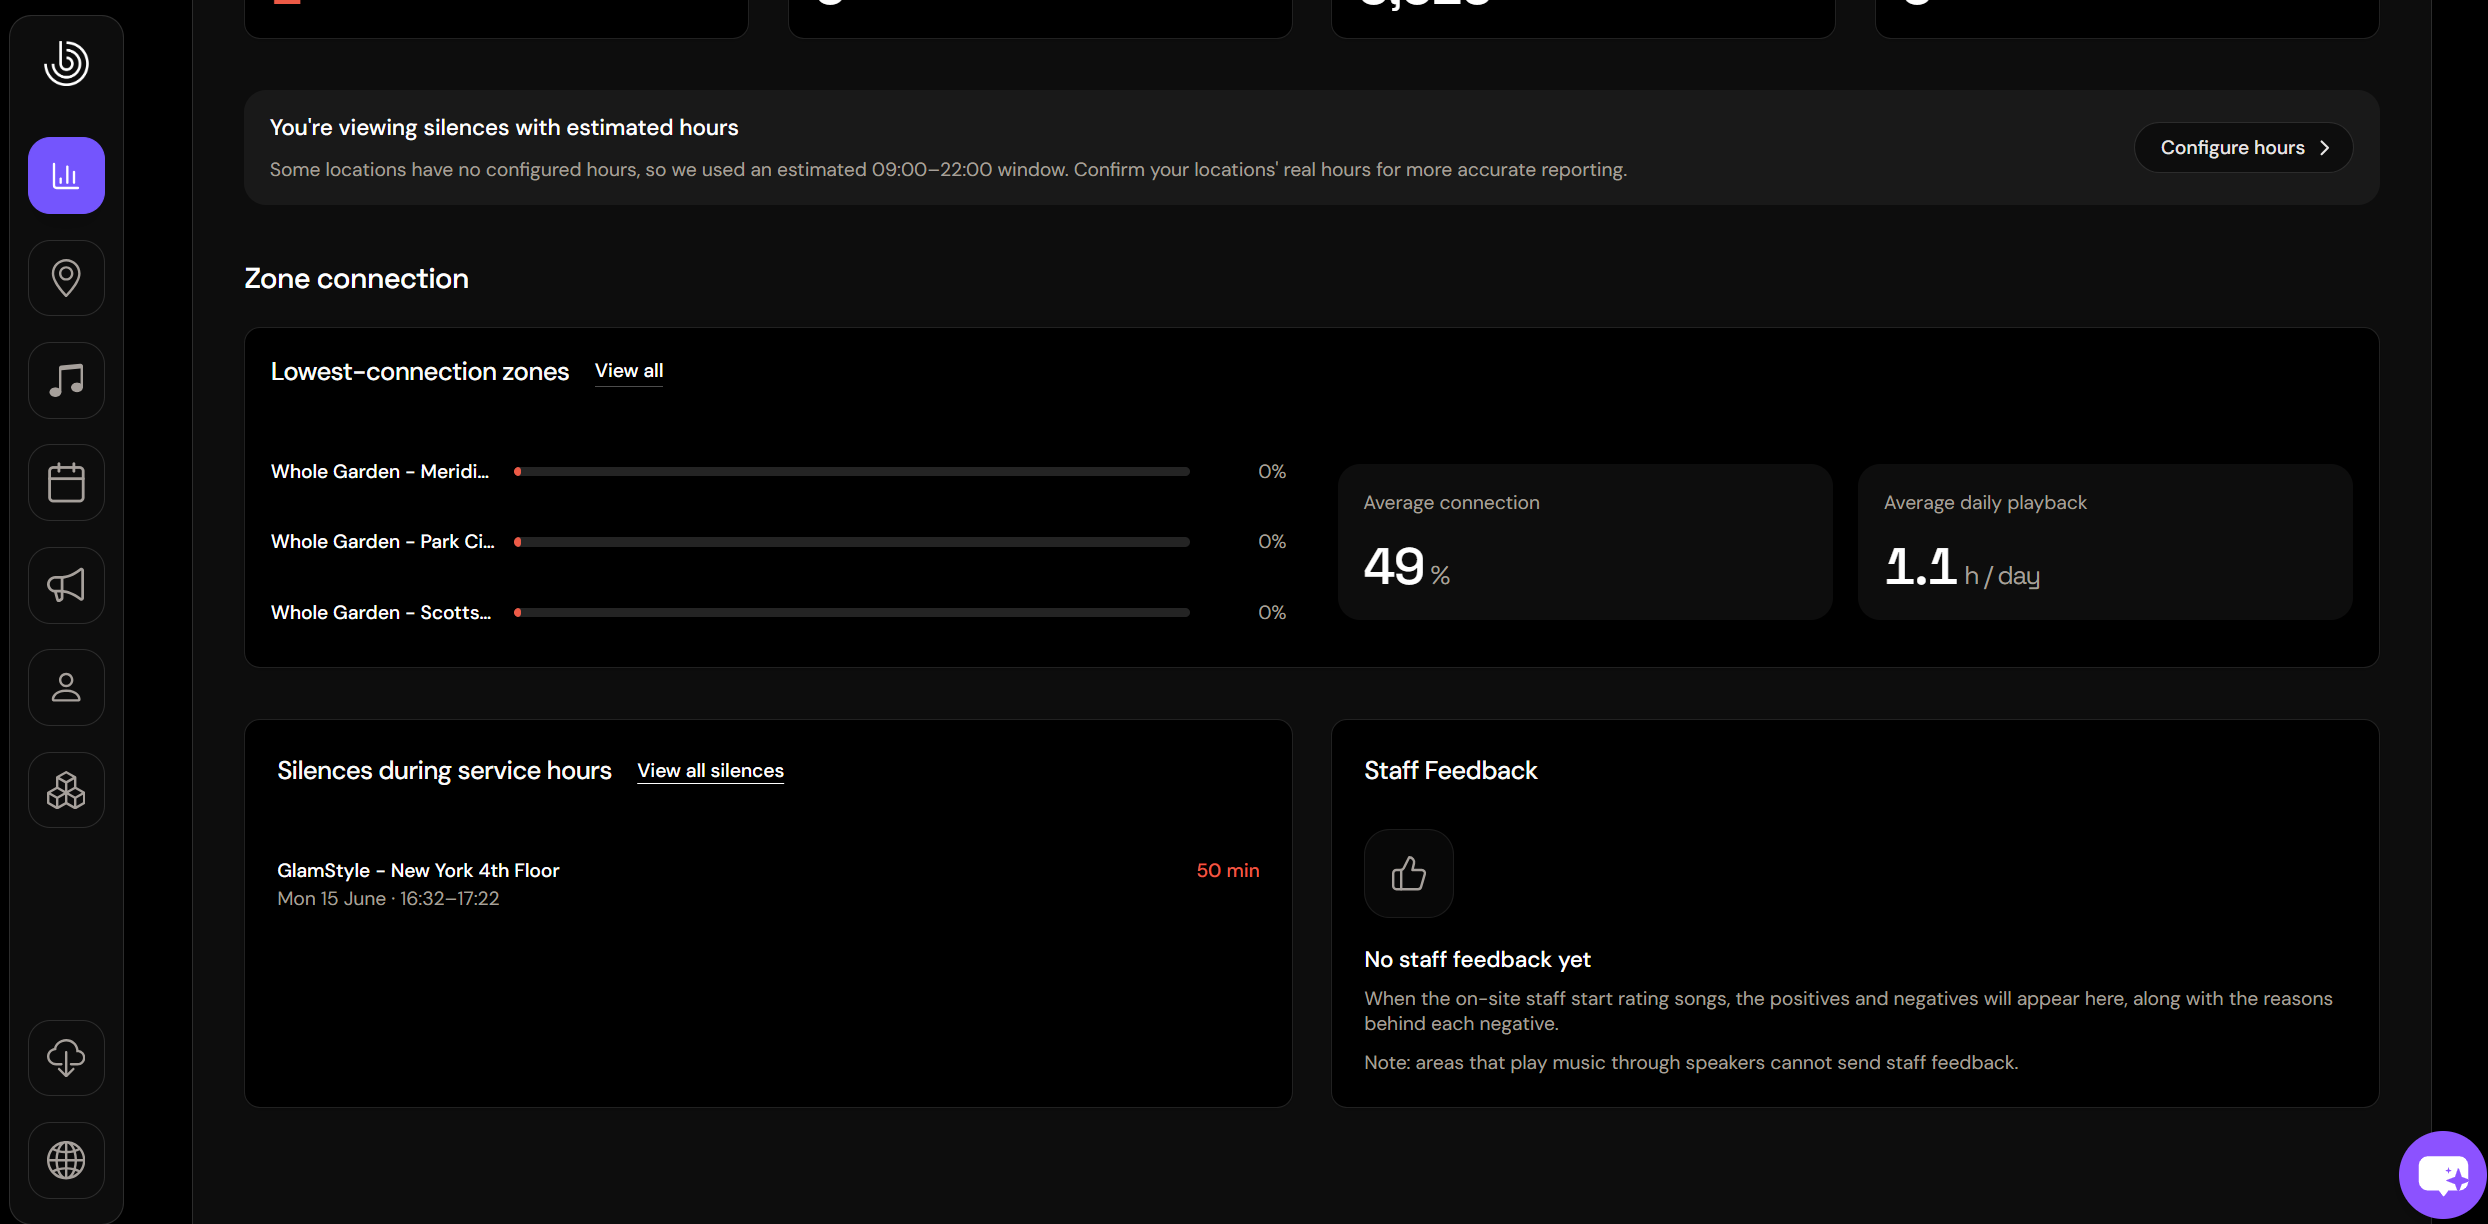2488x1224 pixels.
Task: Click the Note about speakers and staff feedback
Action: coord(1691,1062)
